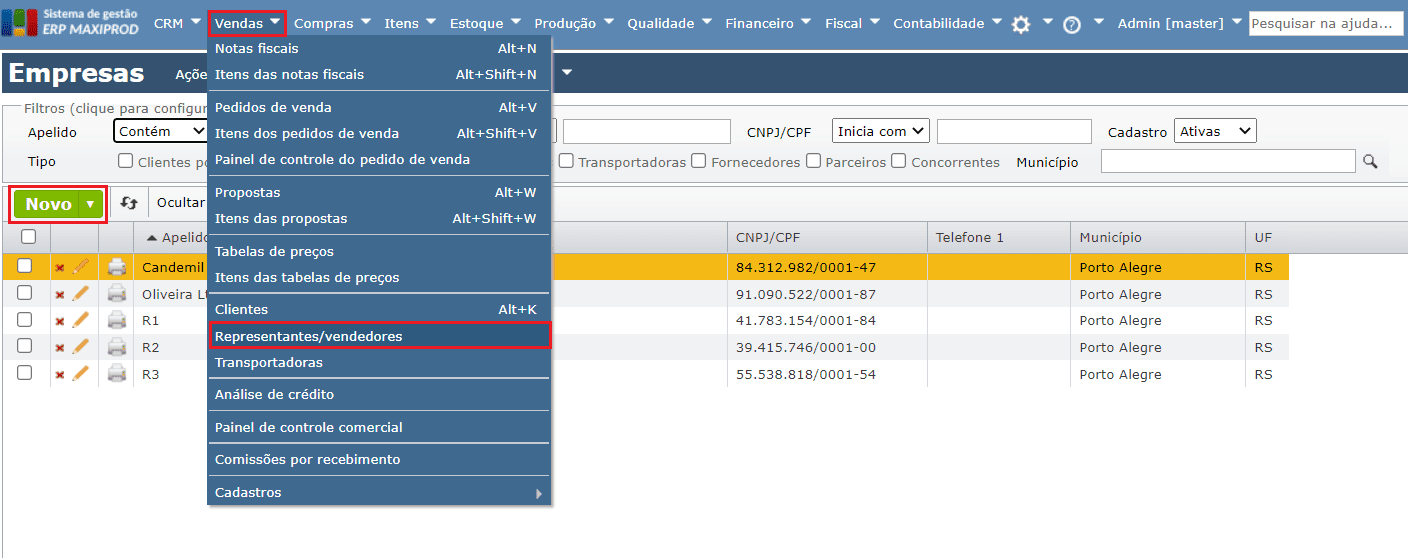
Task: Open Comissões por recebimento menu entry
Action: [379, 460]
